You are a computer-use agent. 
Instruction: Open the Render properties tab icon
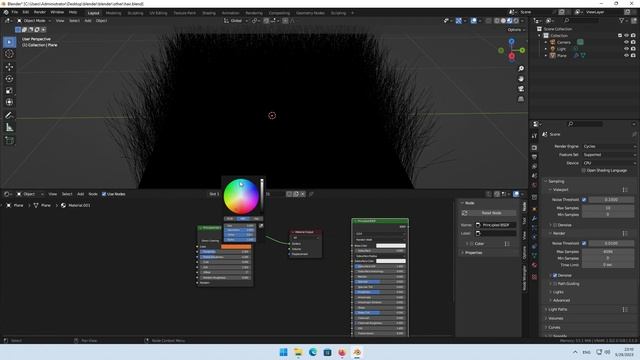pyautogui.click(x=534, y=148)
